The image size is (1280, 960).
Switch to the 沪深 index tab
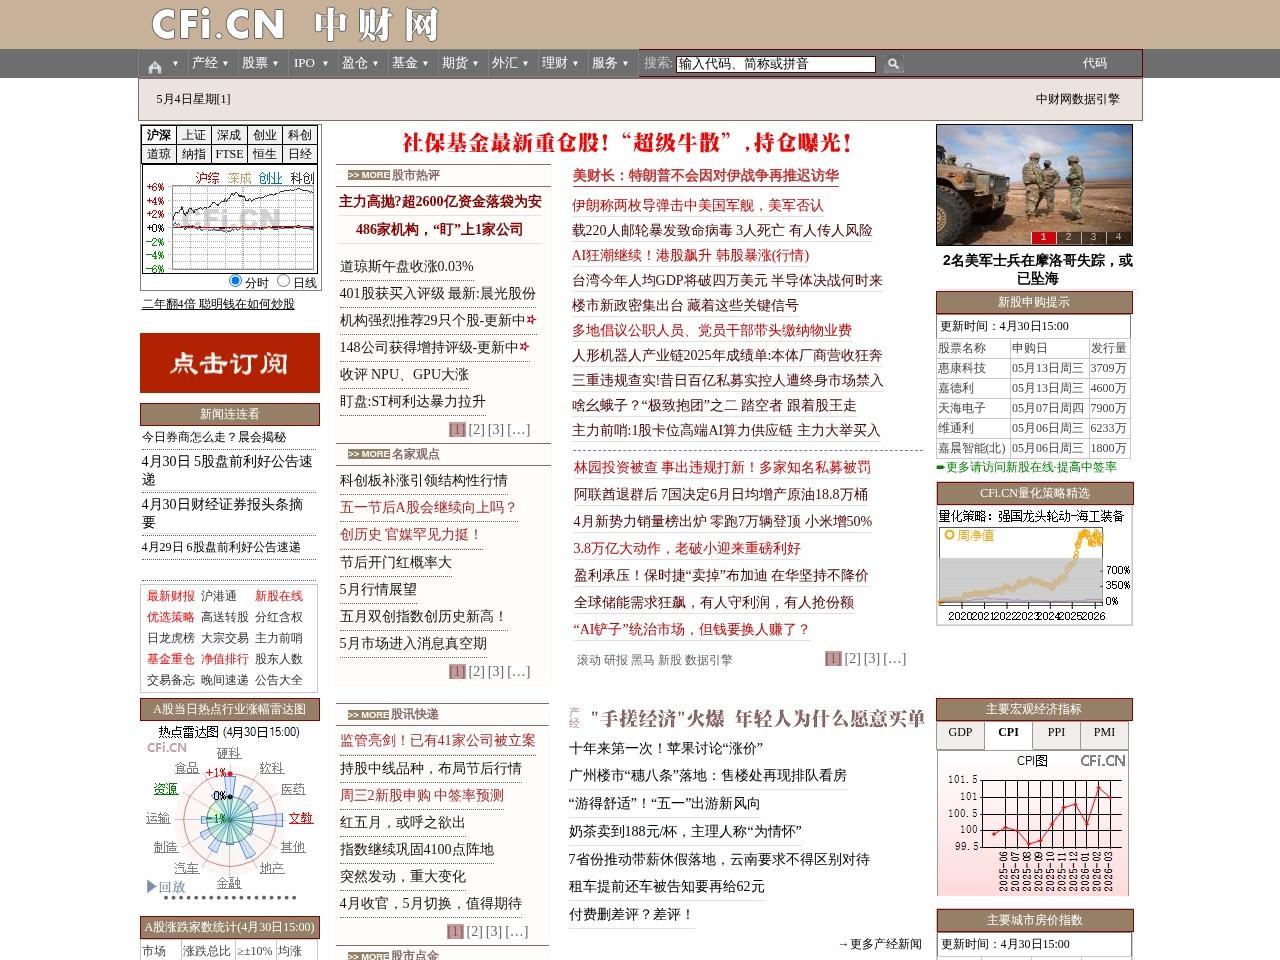(x=159, y=135)
